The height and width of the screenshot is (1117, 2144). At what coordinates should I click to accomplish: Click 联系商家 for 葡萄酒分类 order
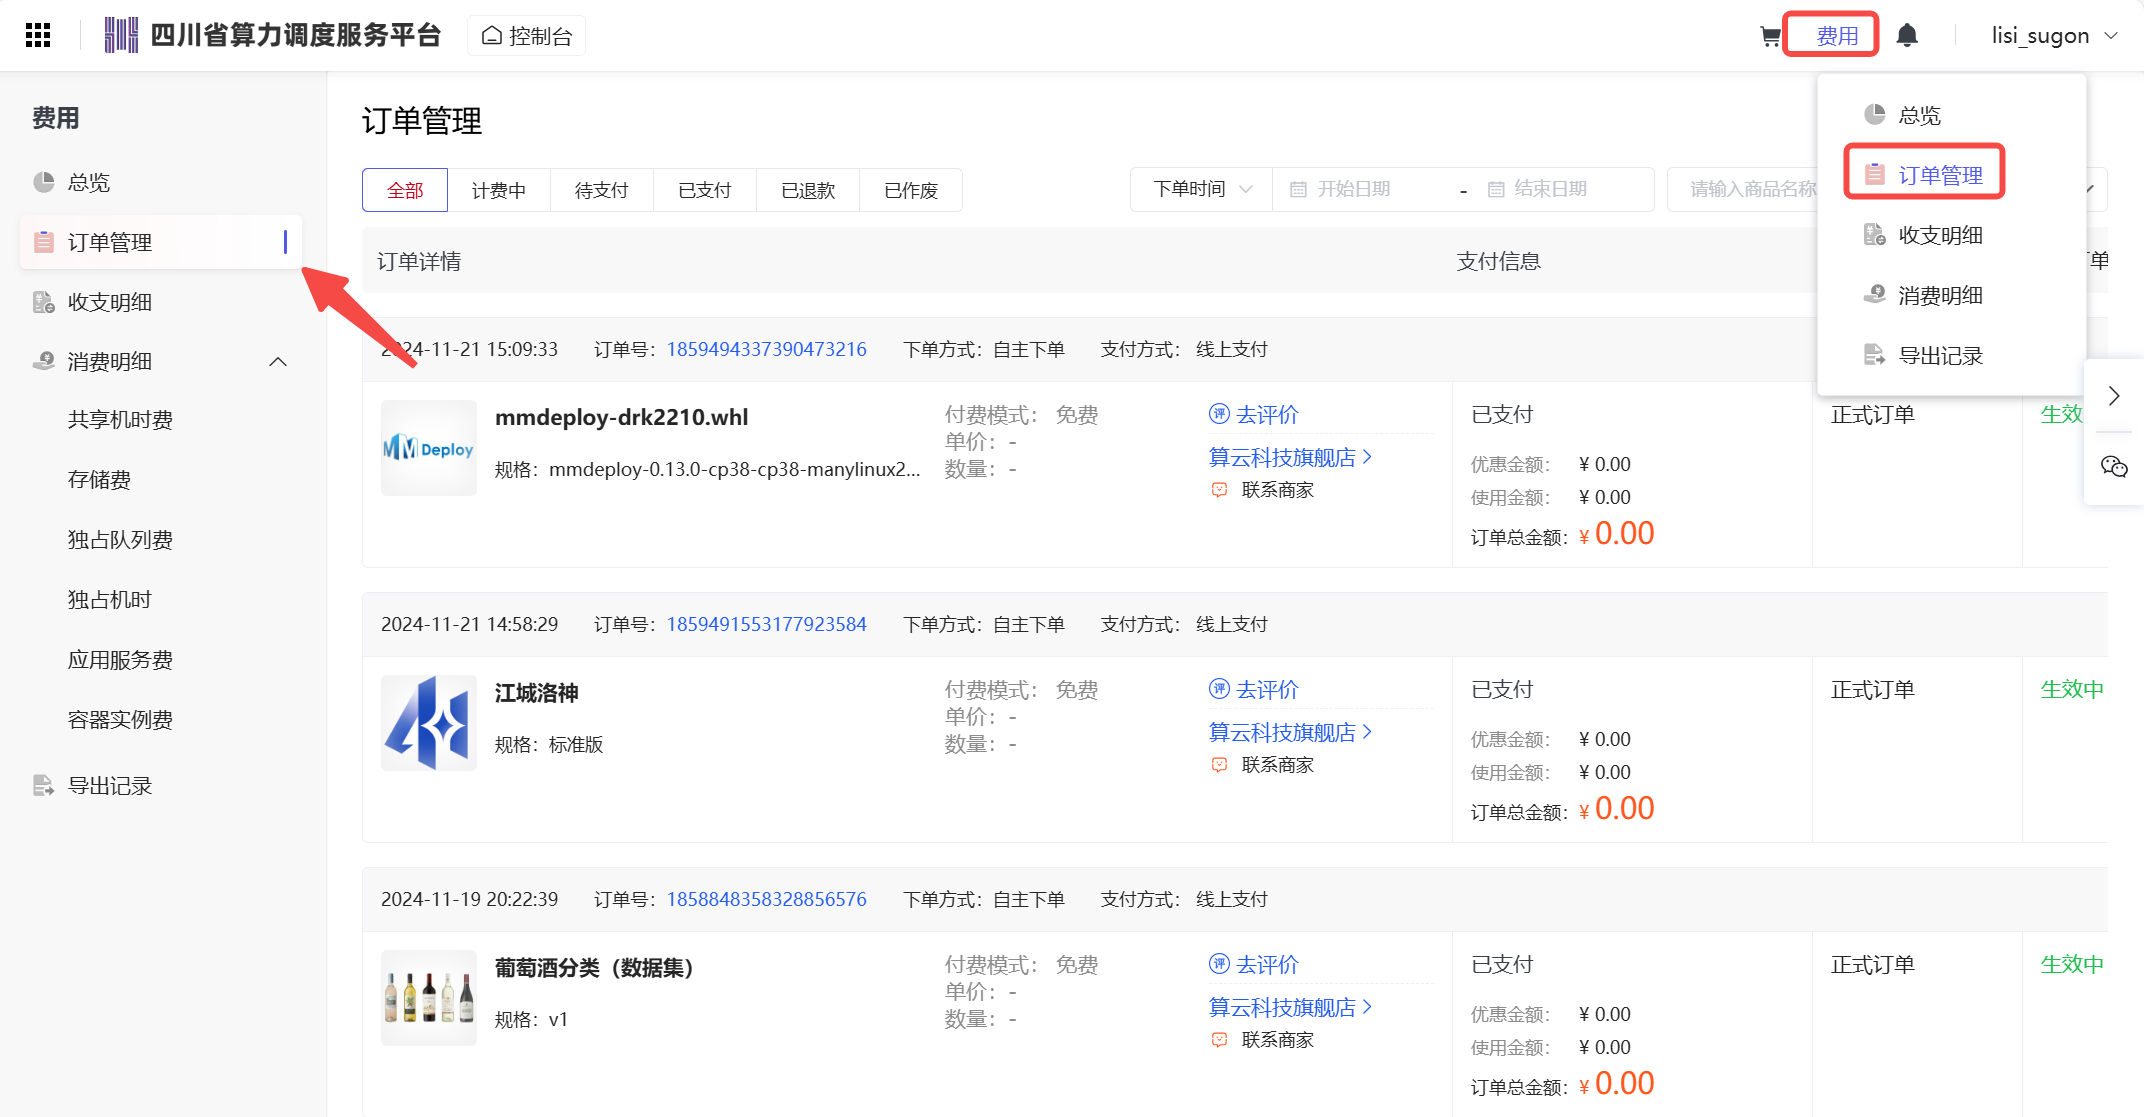1263,1040
